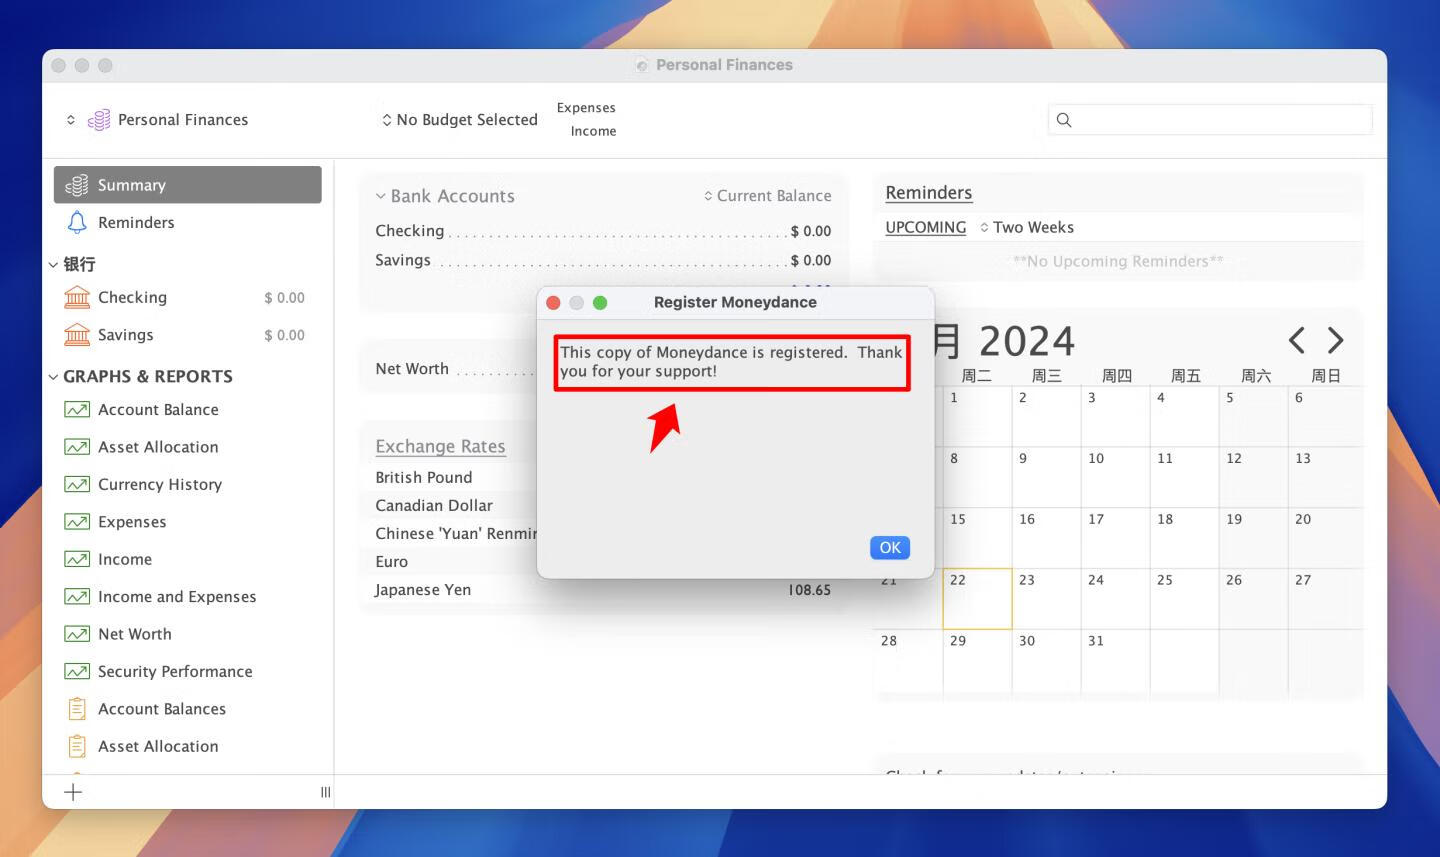This screenshot has height=857, width=1440.
Task: Open the Income and Expenses graph
Action: click(x=177, y=596)
